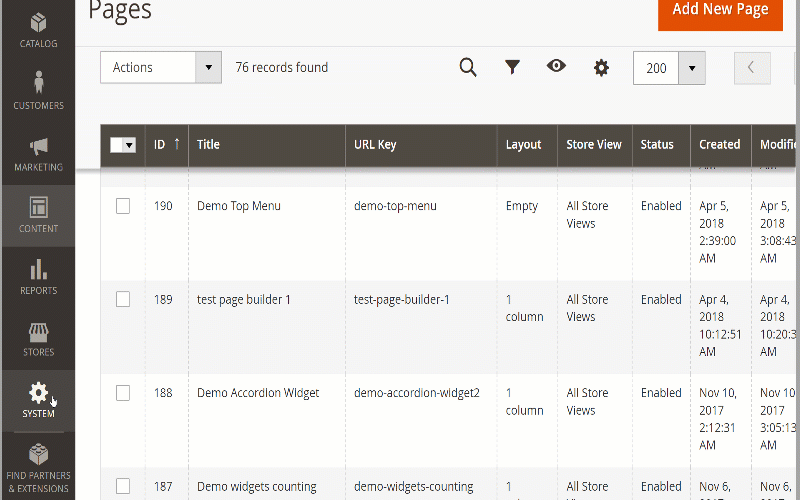This screenshot has width=800, height=500.
Task: Open the Stores sidebar menu
Action: coord(38,338)
